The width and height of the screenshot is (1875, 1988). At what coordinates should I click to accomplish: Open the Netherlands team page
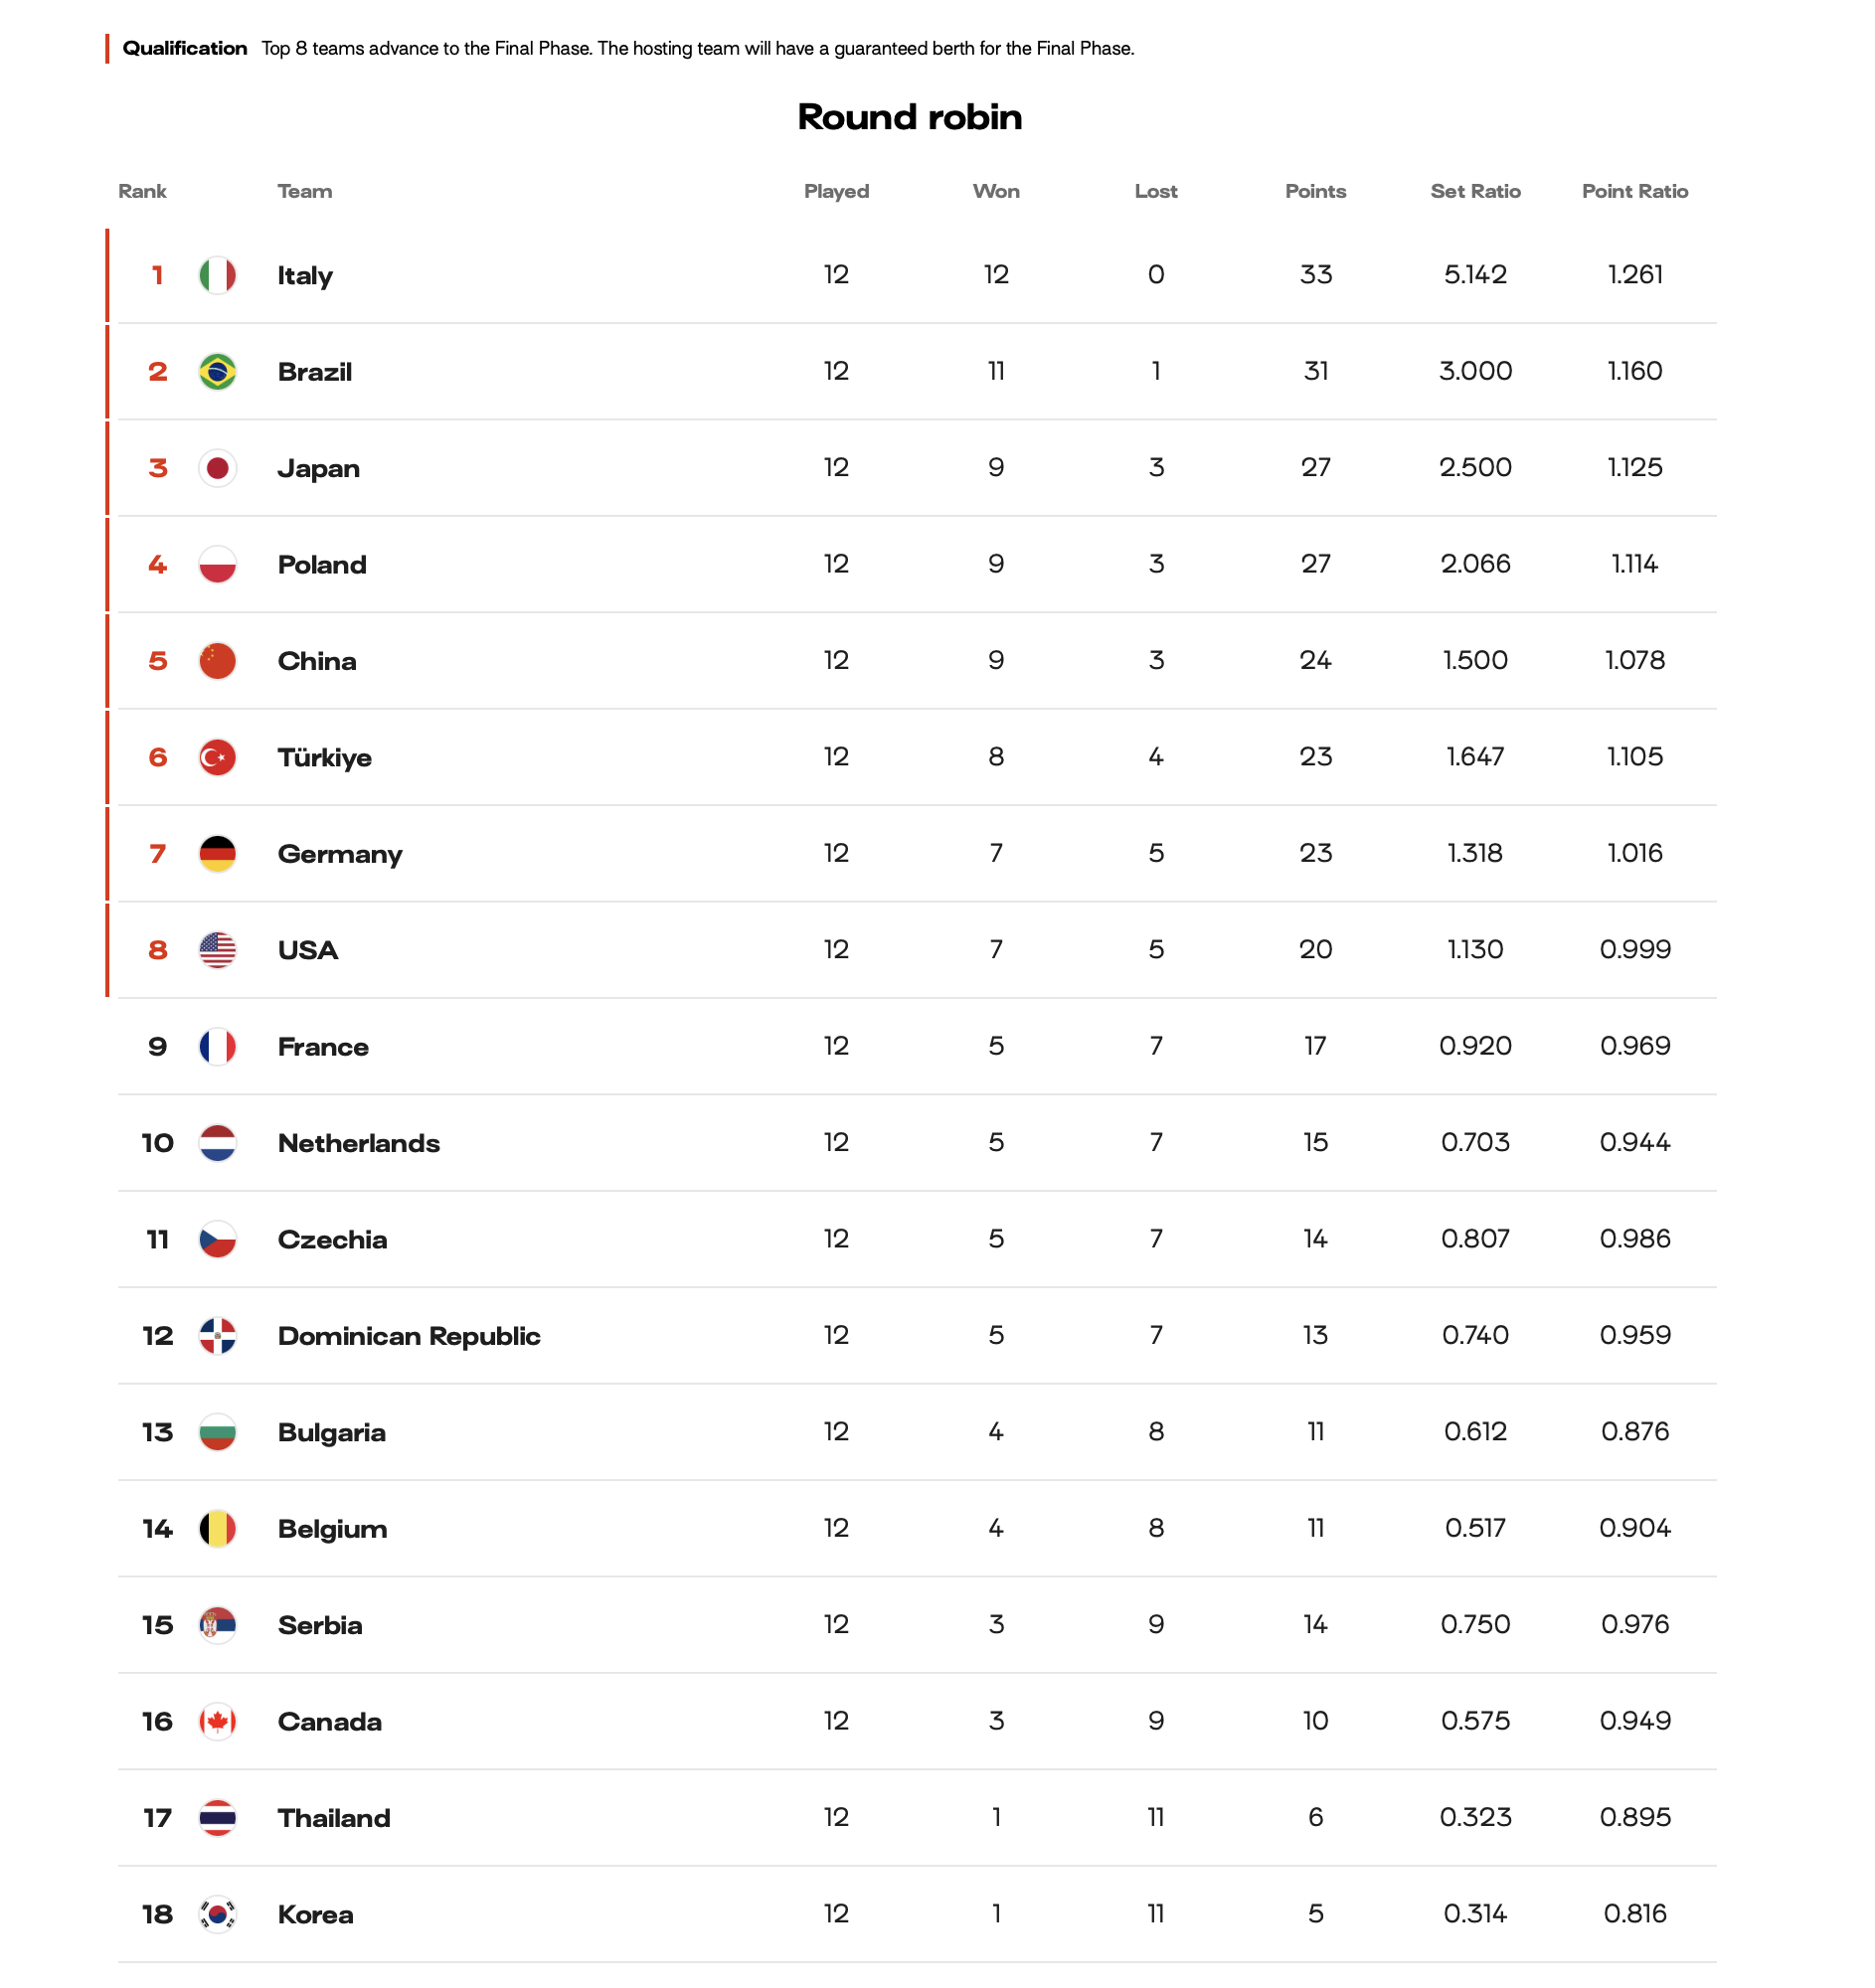pos(358,1143)
